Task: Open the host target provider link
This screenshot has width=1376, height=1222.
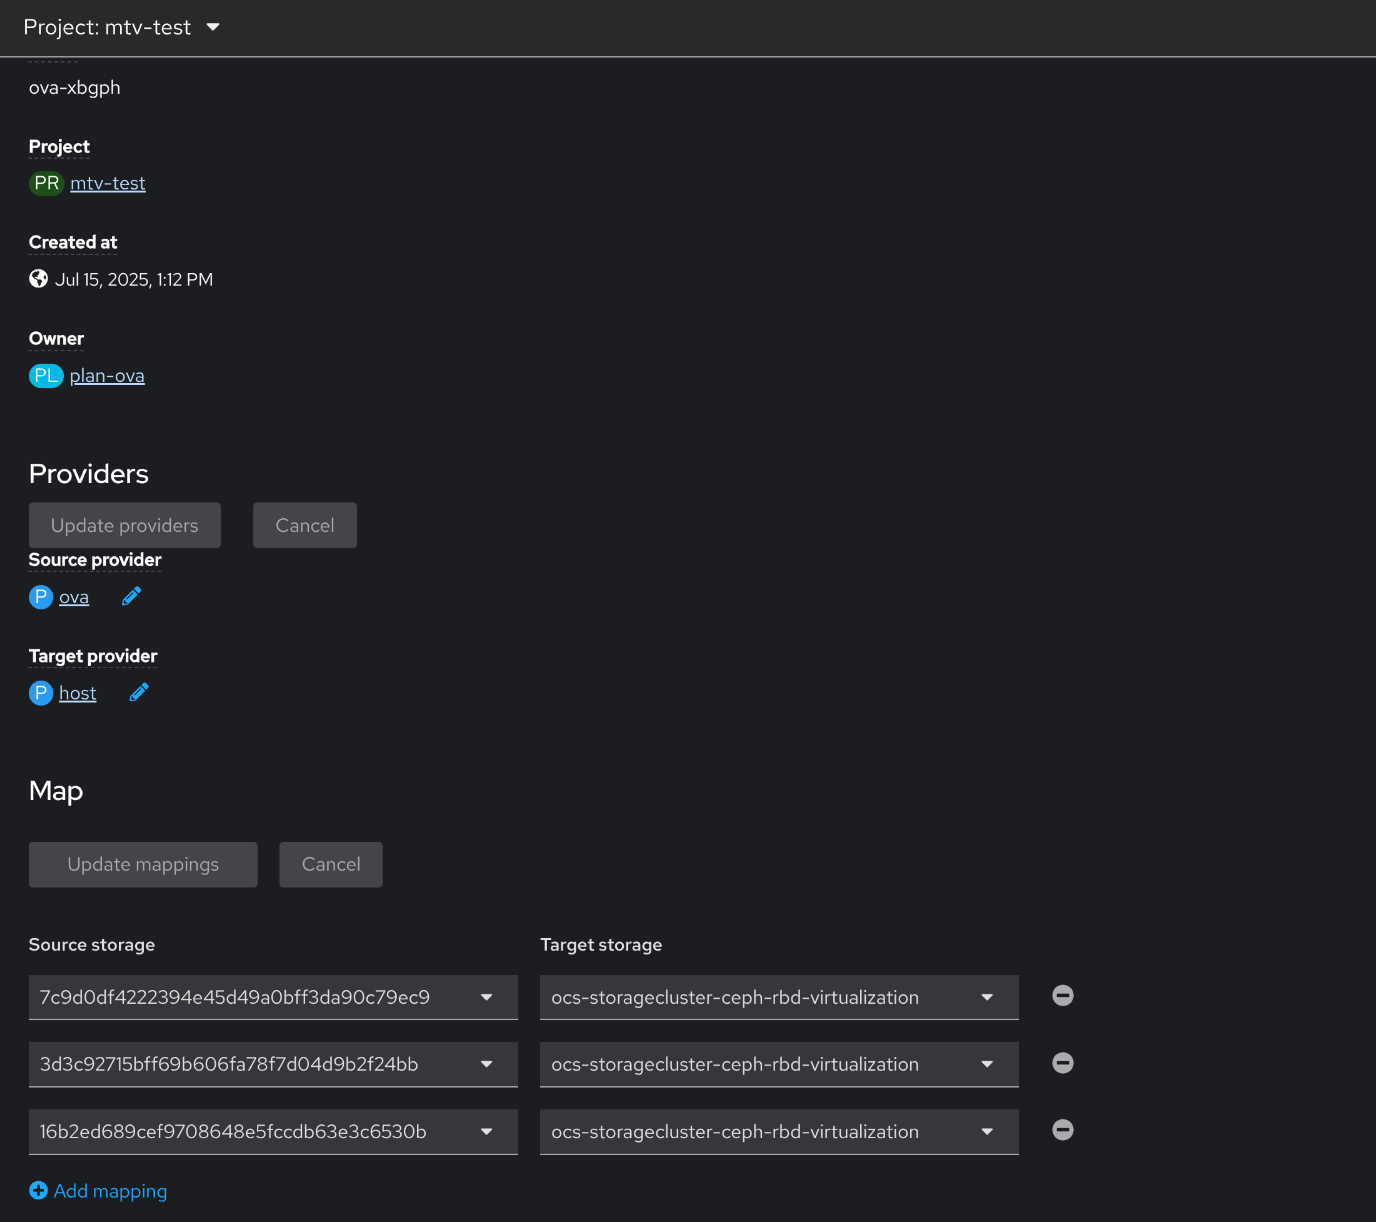Action: point(78,693)
